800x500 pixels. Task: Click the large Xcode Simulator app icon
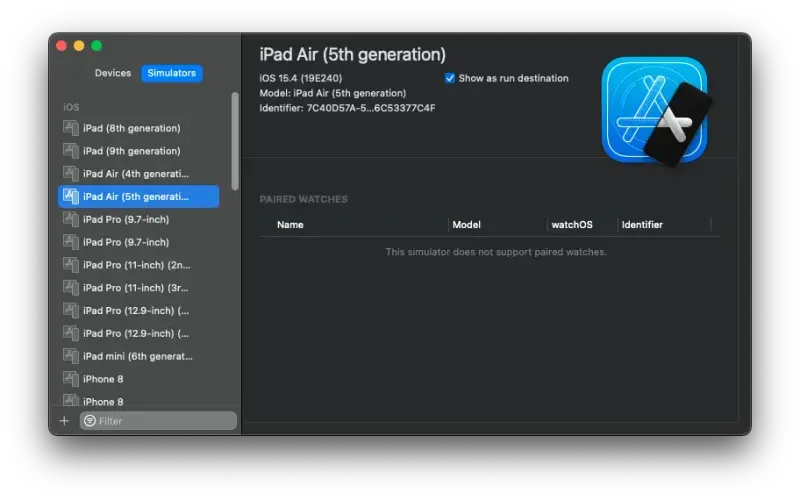point(657,112)
